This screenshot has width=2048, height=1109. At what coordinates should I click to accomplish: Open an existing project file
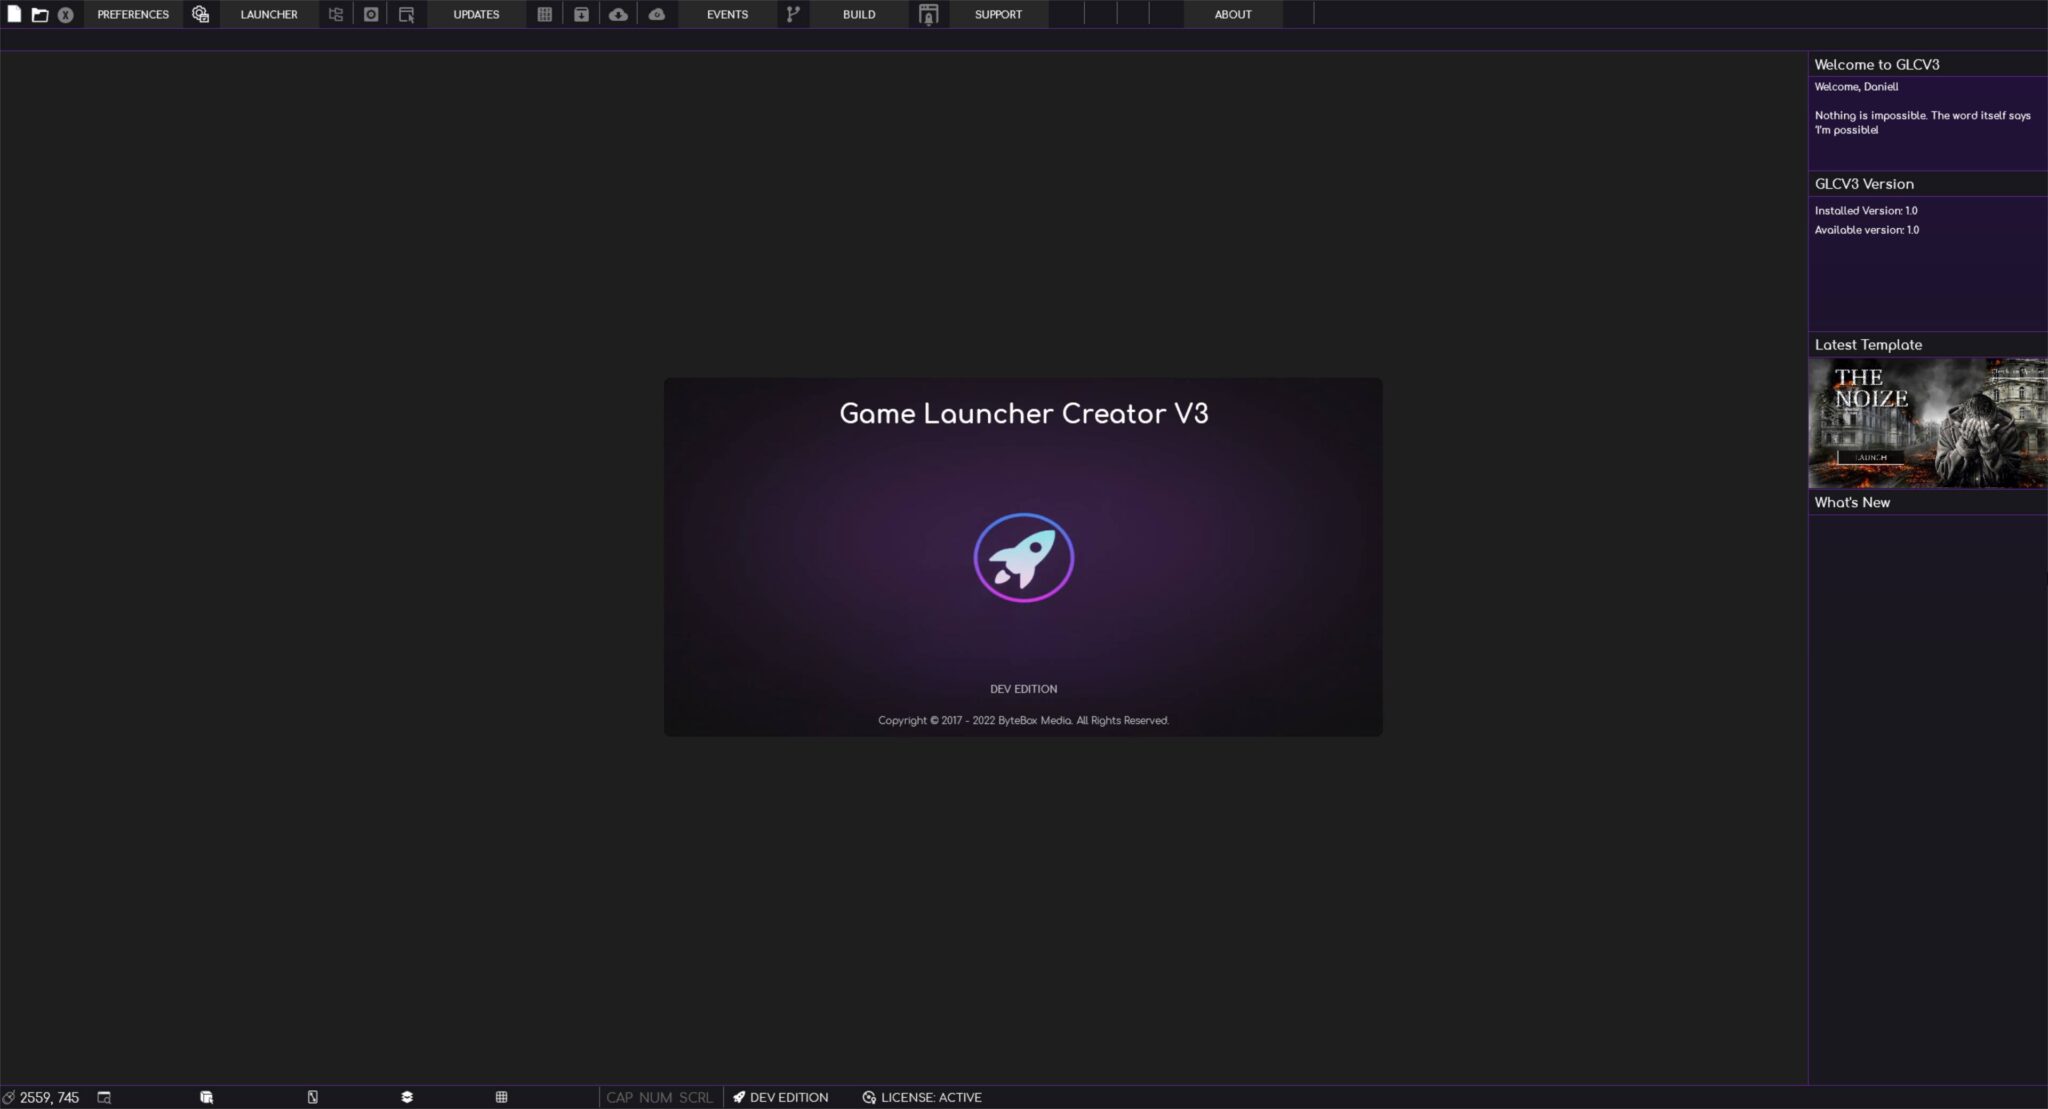click(41, 14)
